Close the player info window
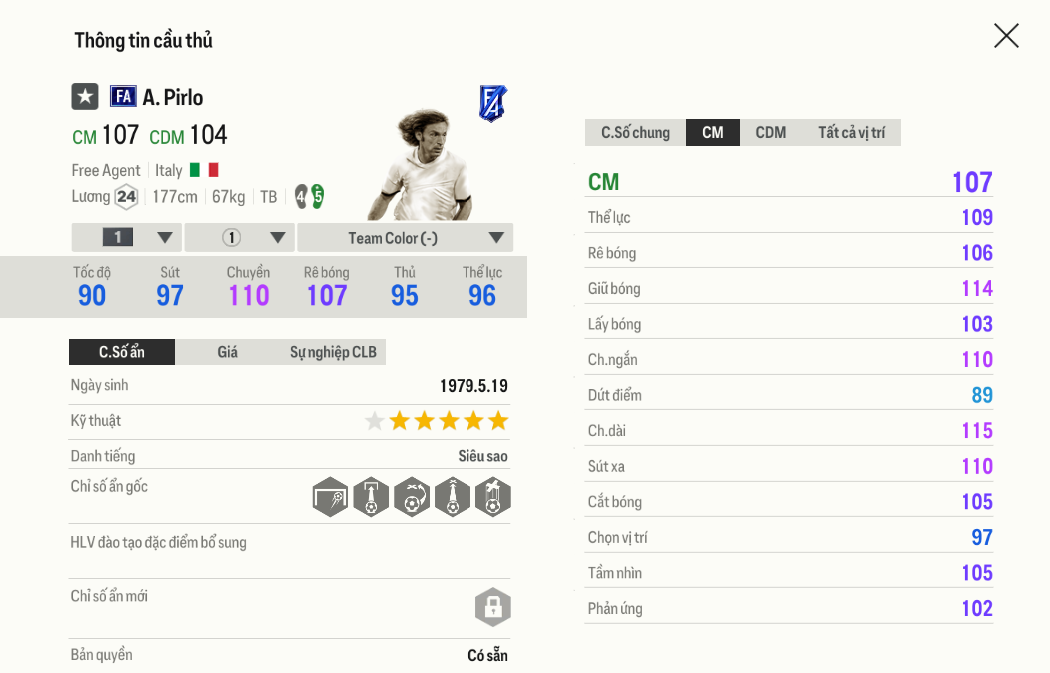Image resolution: width=1050 pixels, height=673 pixels. pos(1006,36)
